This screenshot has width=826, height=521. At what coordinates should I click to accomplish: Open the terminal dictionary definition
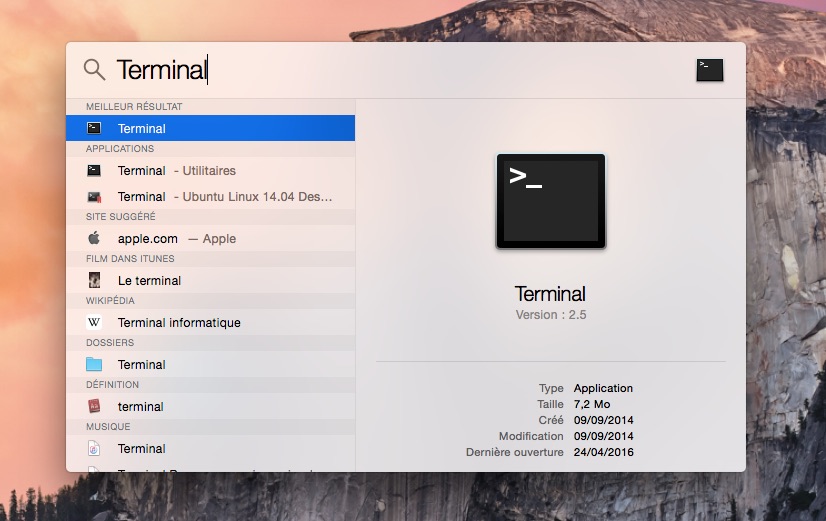pyautogui.click(x=210, y=407)
